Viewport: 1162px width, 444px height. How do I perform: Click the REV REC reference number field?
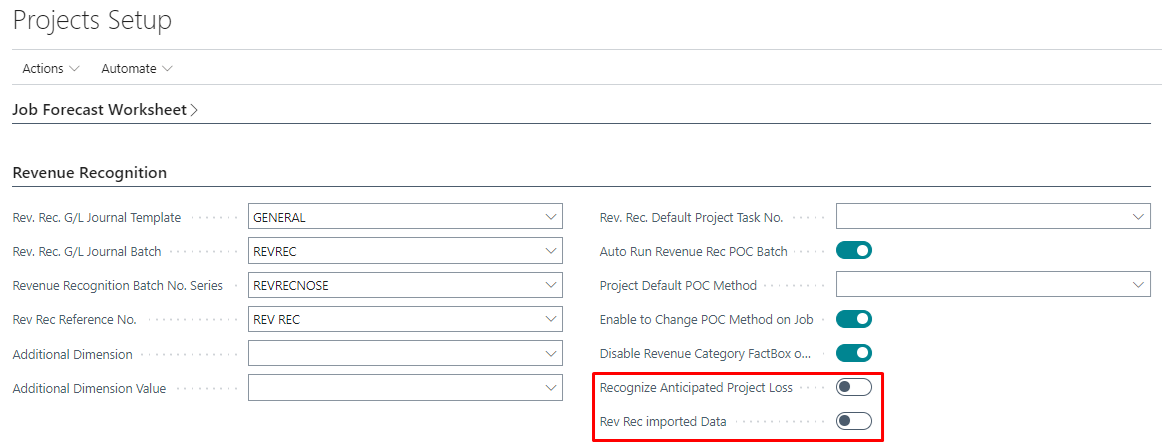(394, 319)
